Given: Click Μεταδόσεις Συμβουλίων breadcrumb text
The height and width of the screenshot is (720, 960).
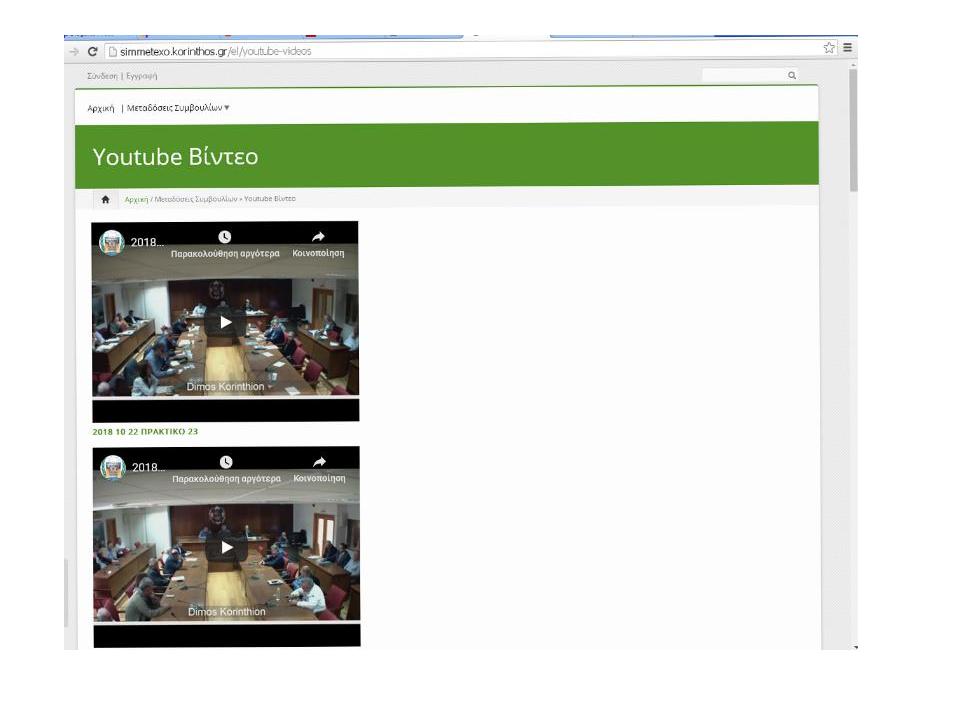Looking at the screenshot, I should (195, 199).
